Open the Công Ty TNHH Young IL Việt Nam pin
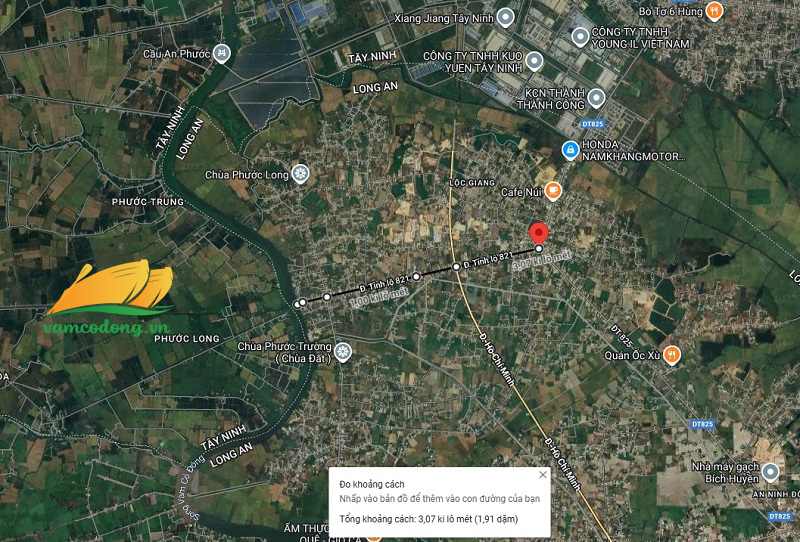 click(x=580, y=37)
